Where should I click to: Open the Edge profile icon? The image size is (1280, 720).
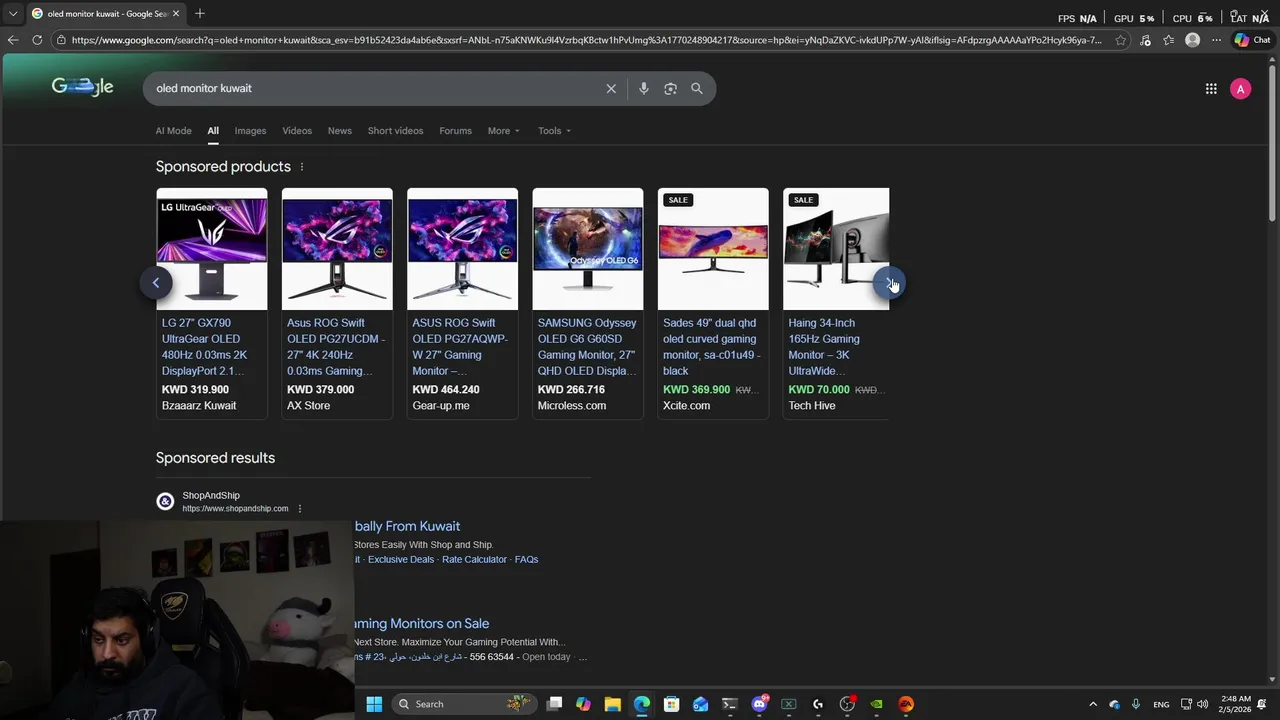click(x=1192, y=40)
